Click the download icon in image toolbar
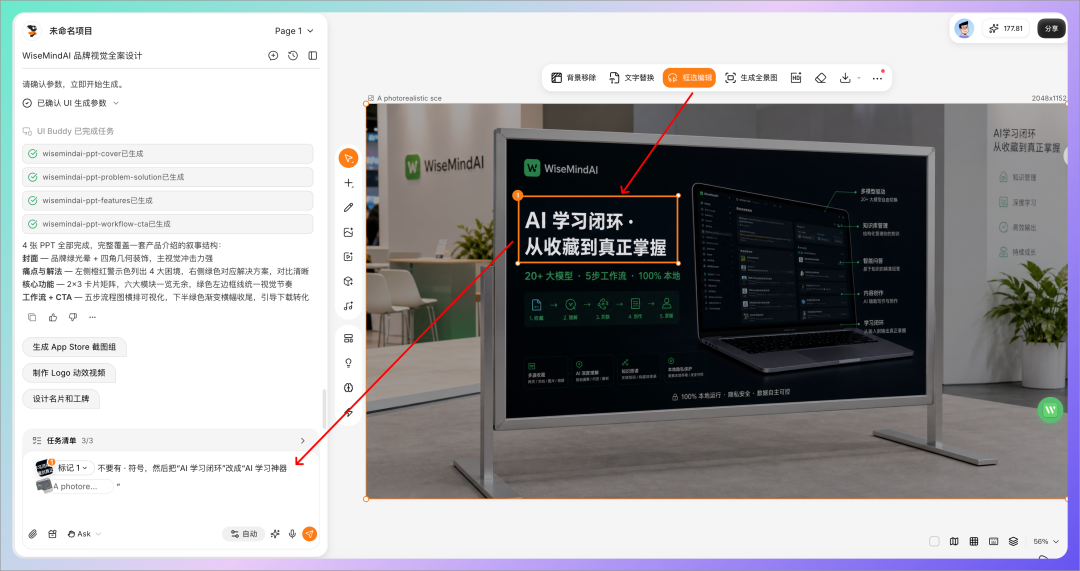The image size is (1080, 571). (845, 78)
